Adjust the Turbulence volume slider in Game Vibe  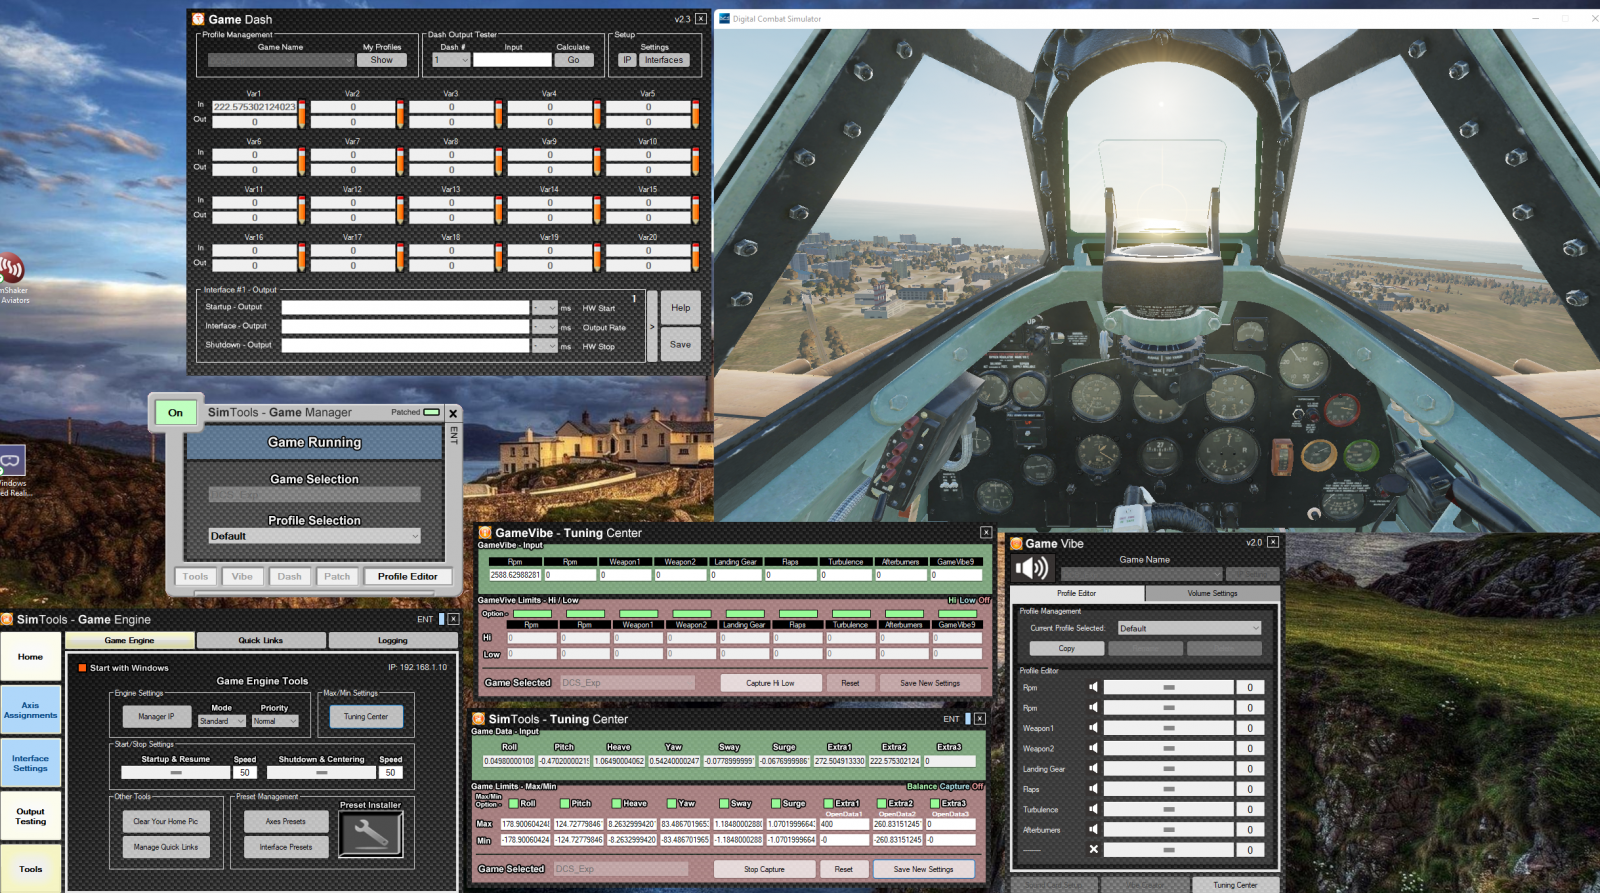(x=1168, y=809)
